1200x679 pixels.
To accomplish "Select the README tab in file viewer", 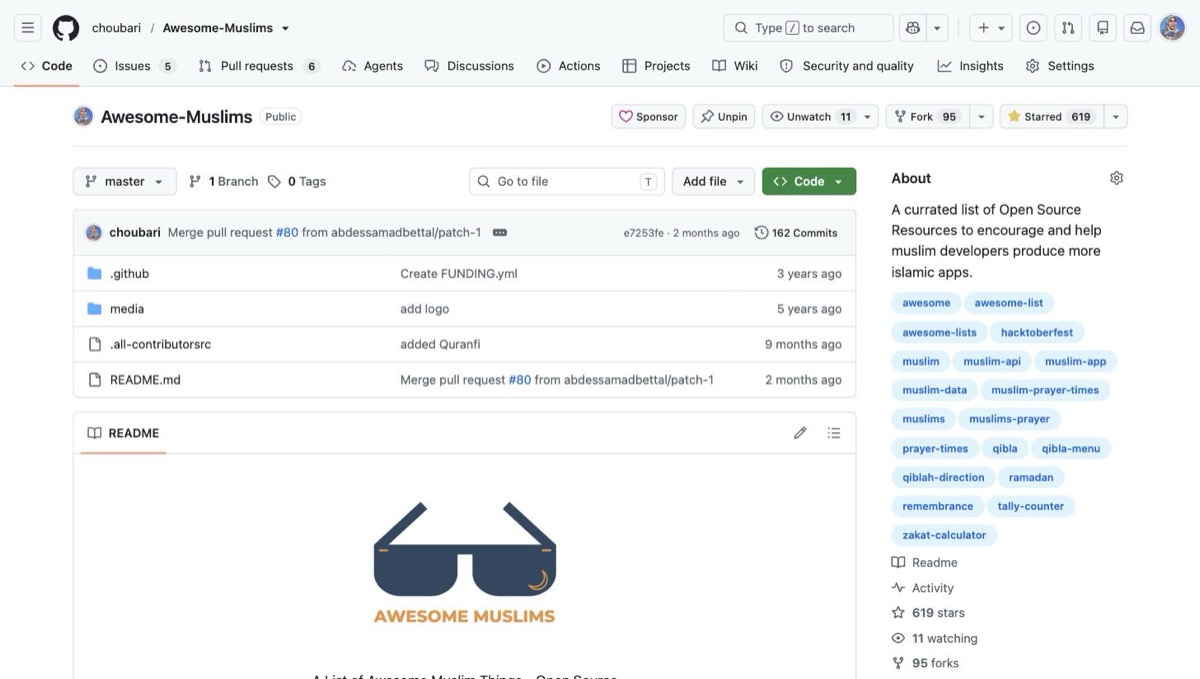I will point(123,433).
